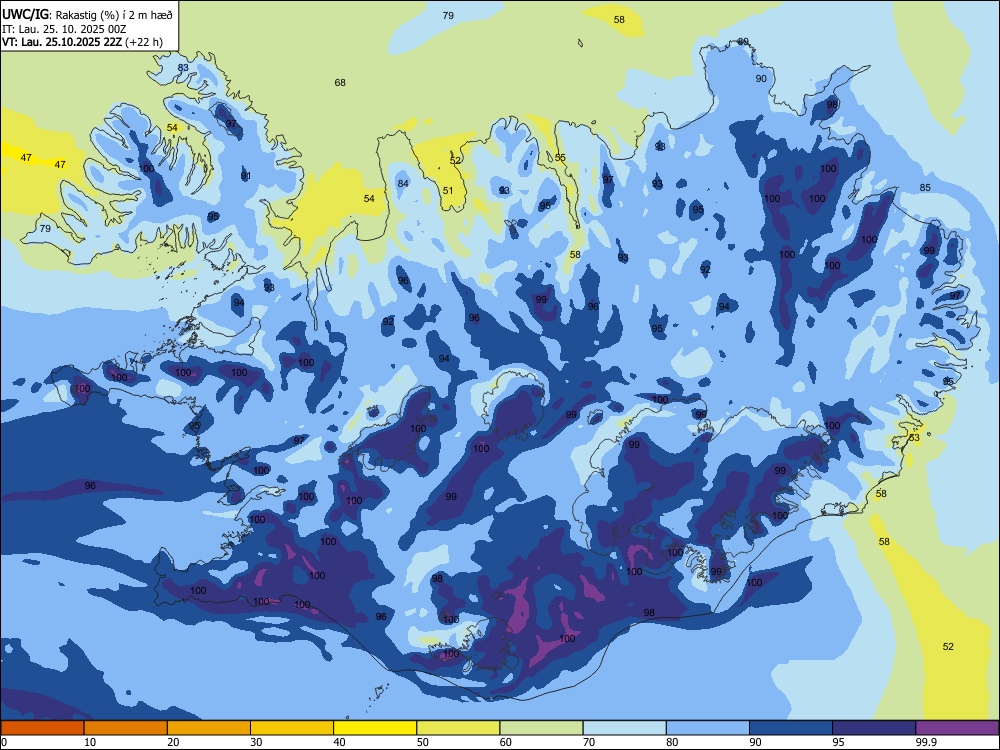Click the '51' humidity value label
This screenshot has height=750, width=1000.
tap(448, 191)
